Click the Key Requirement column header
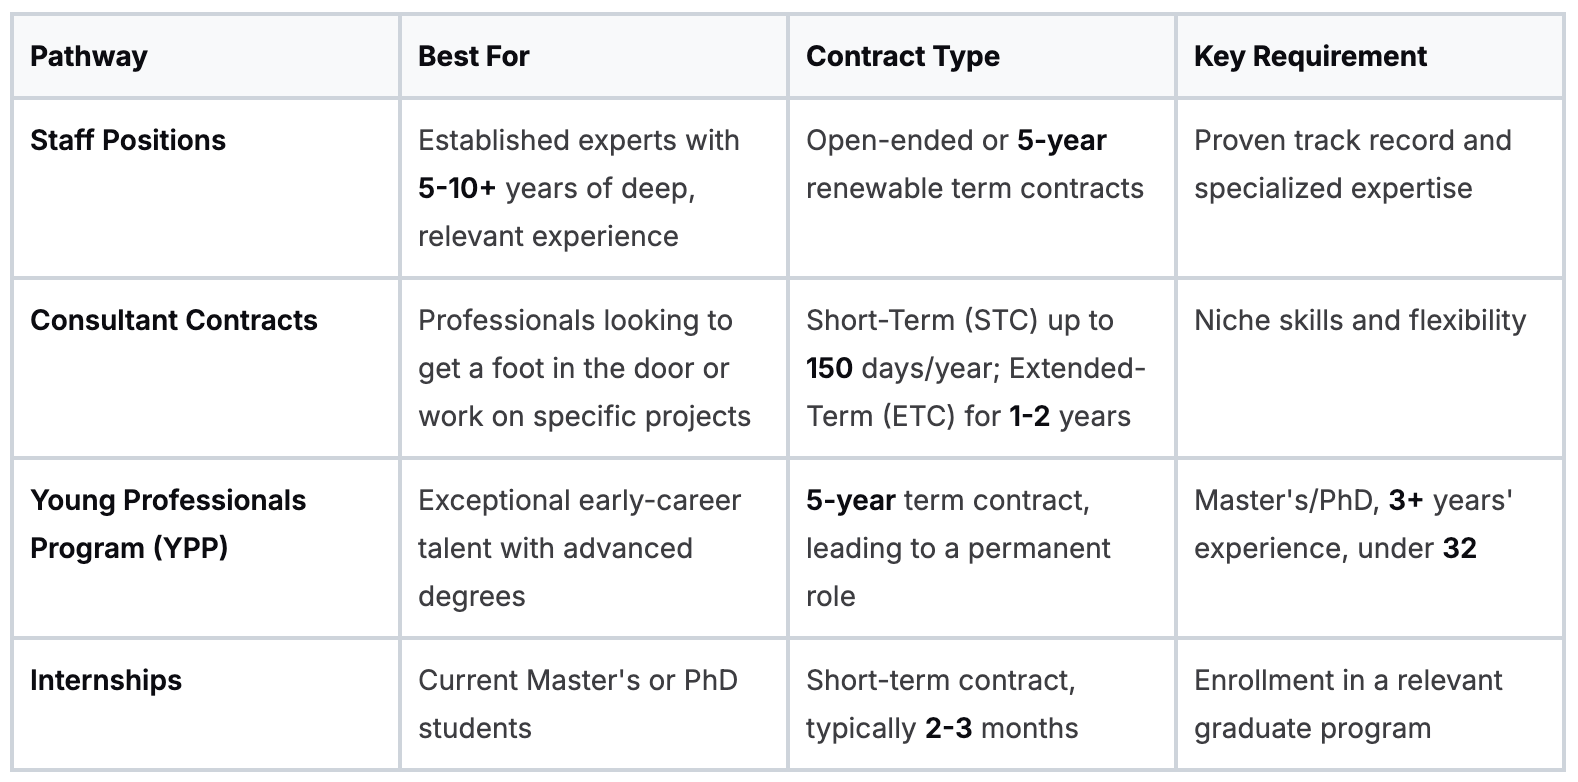Viewport: 1578px width, 782px height. (1370, 56)
